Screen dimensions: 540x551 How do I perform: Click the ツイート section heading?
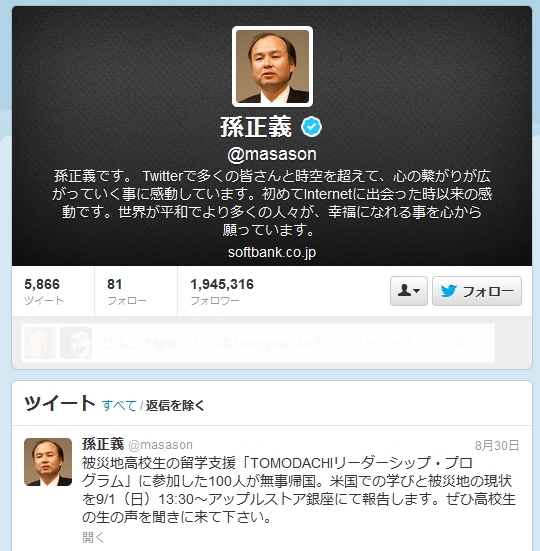coord(59,403)
